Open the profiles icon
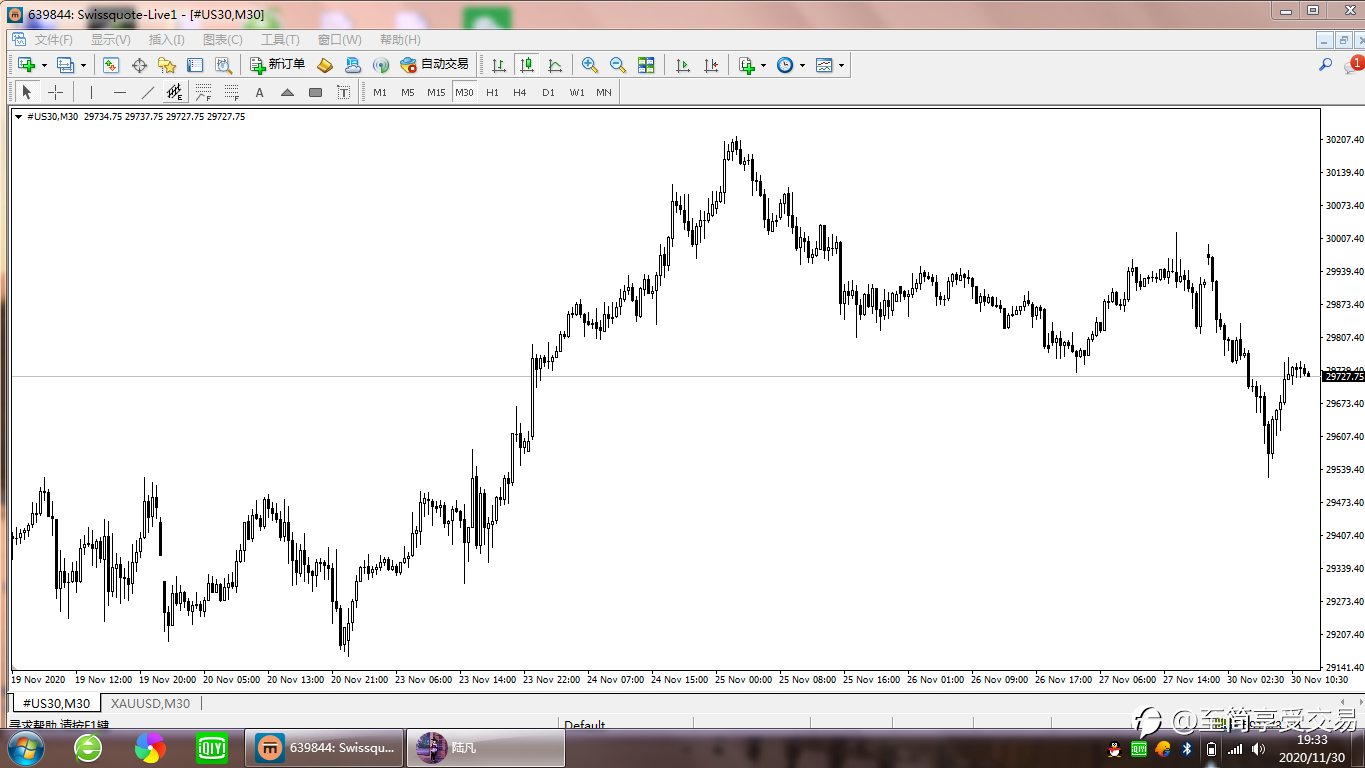Viewport: 1365px width, 768px height. [66, 65]
